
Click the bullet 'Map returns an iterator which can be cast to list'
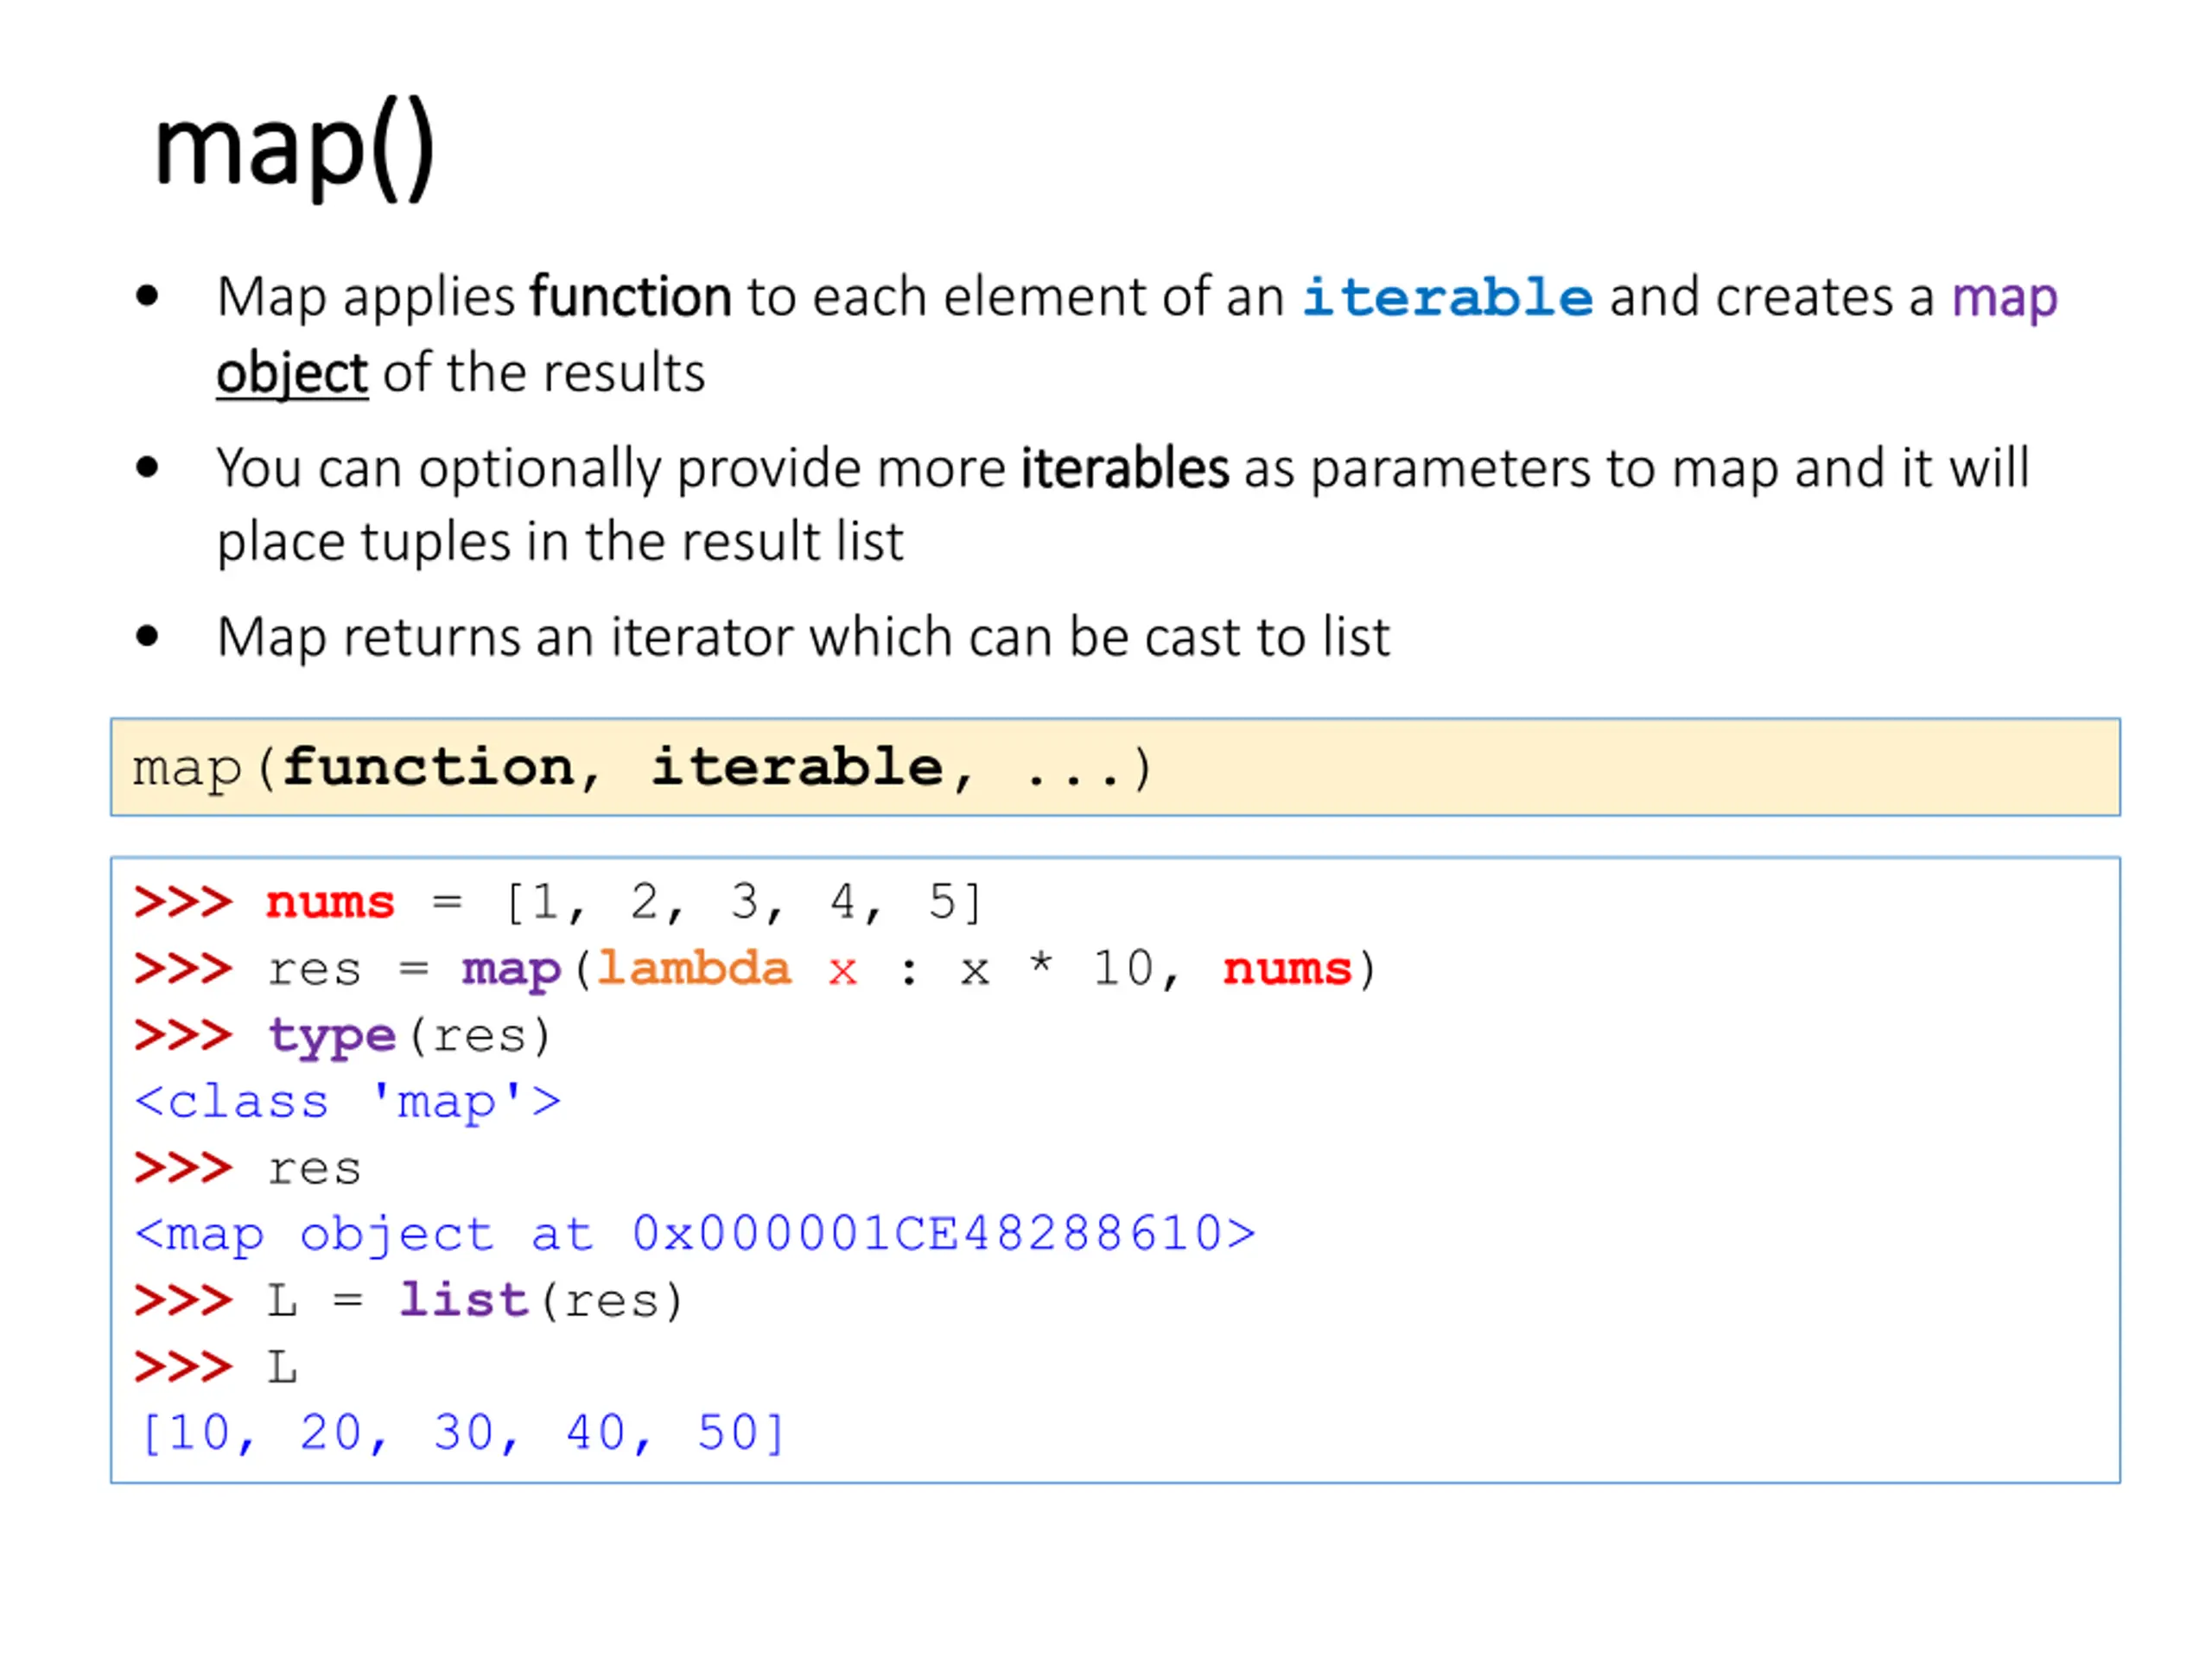(803, 638)
